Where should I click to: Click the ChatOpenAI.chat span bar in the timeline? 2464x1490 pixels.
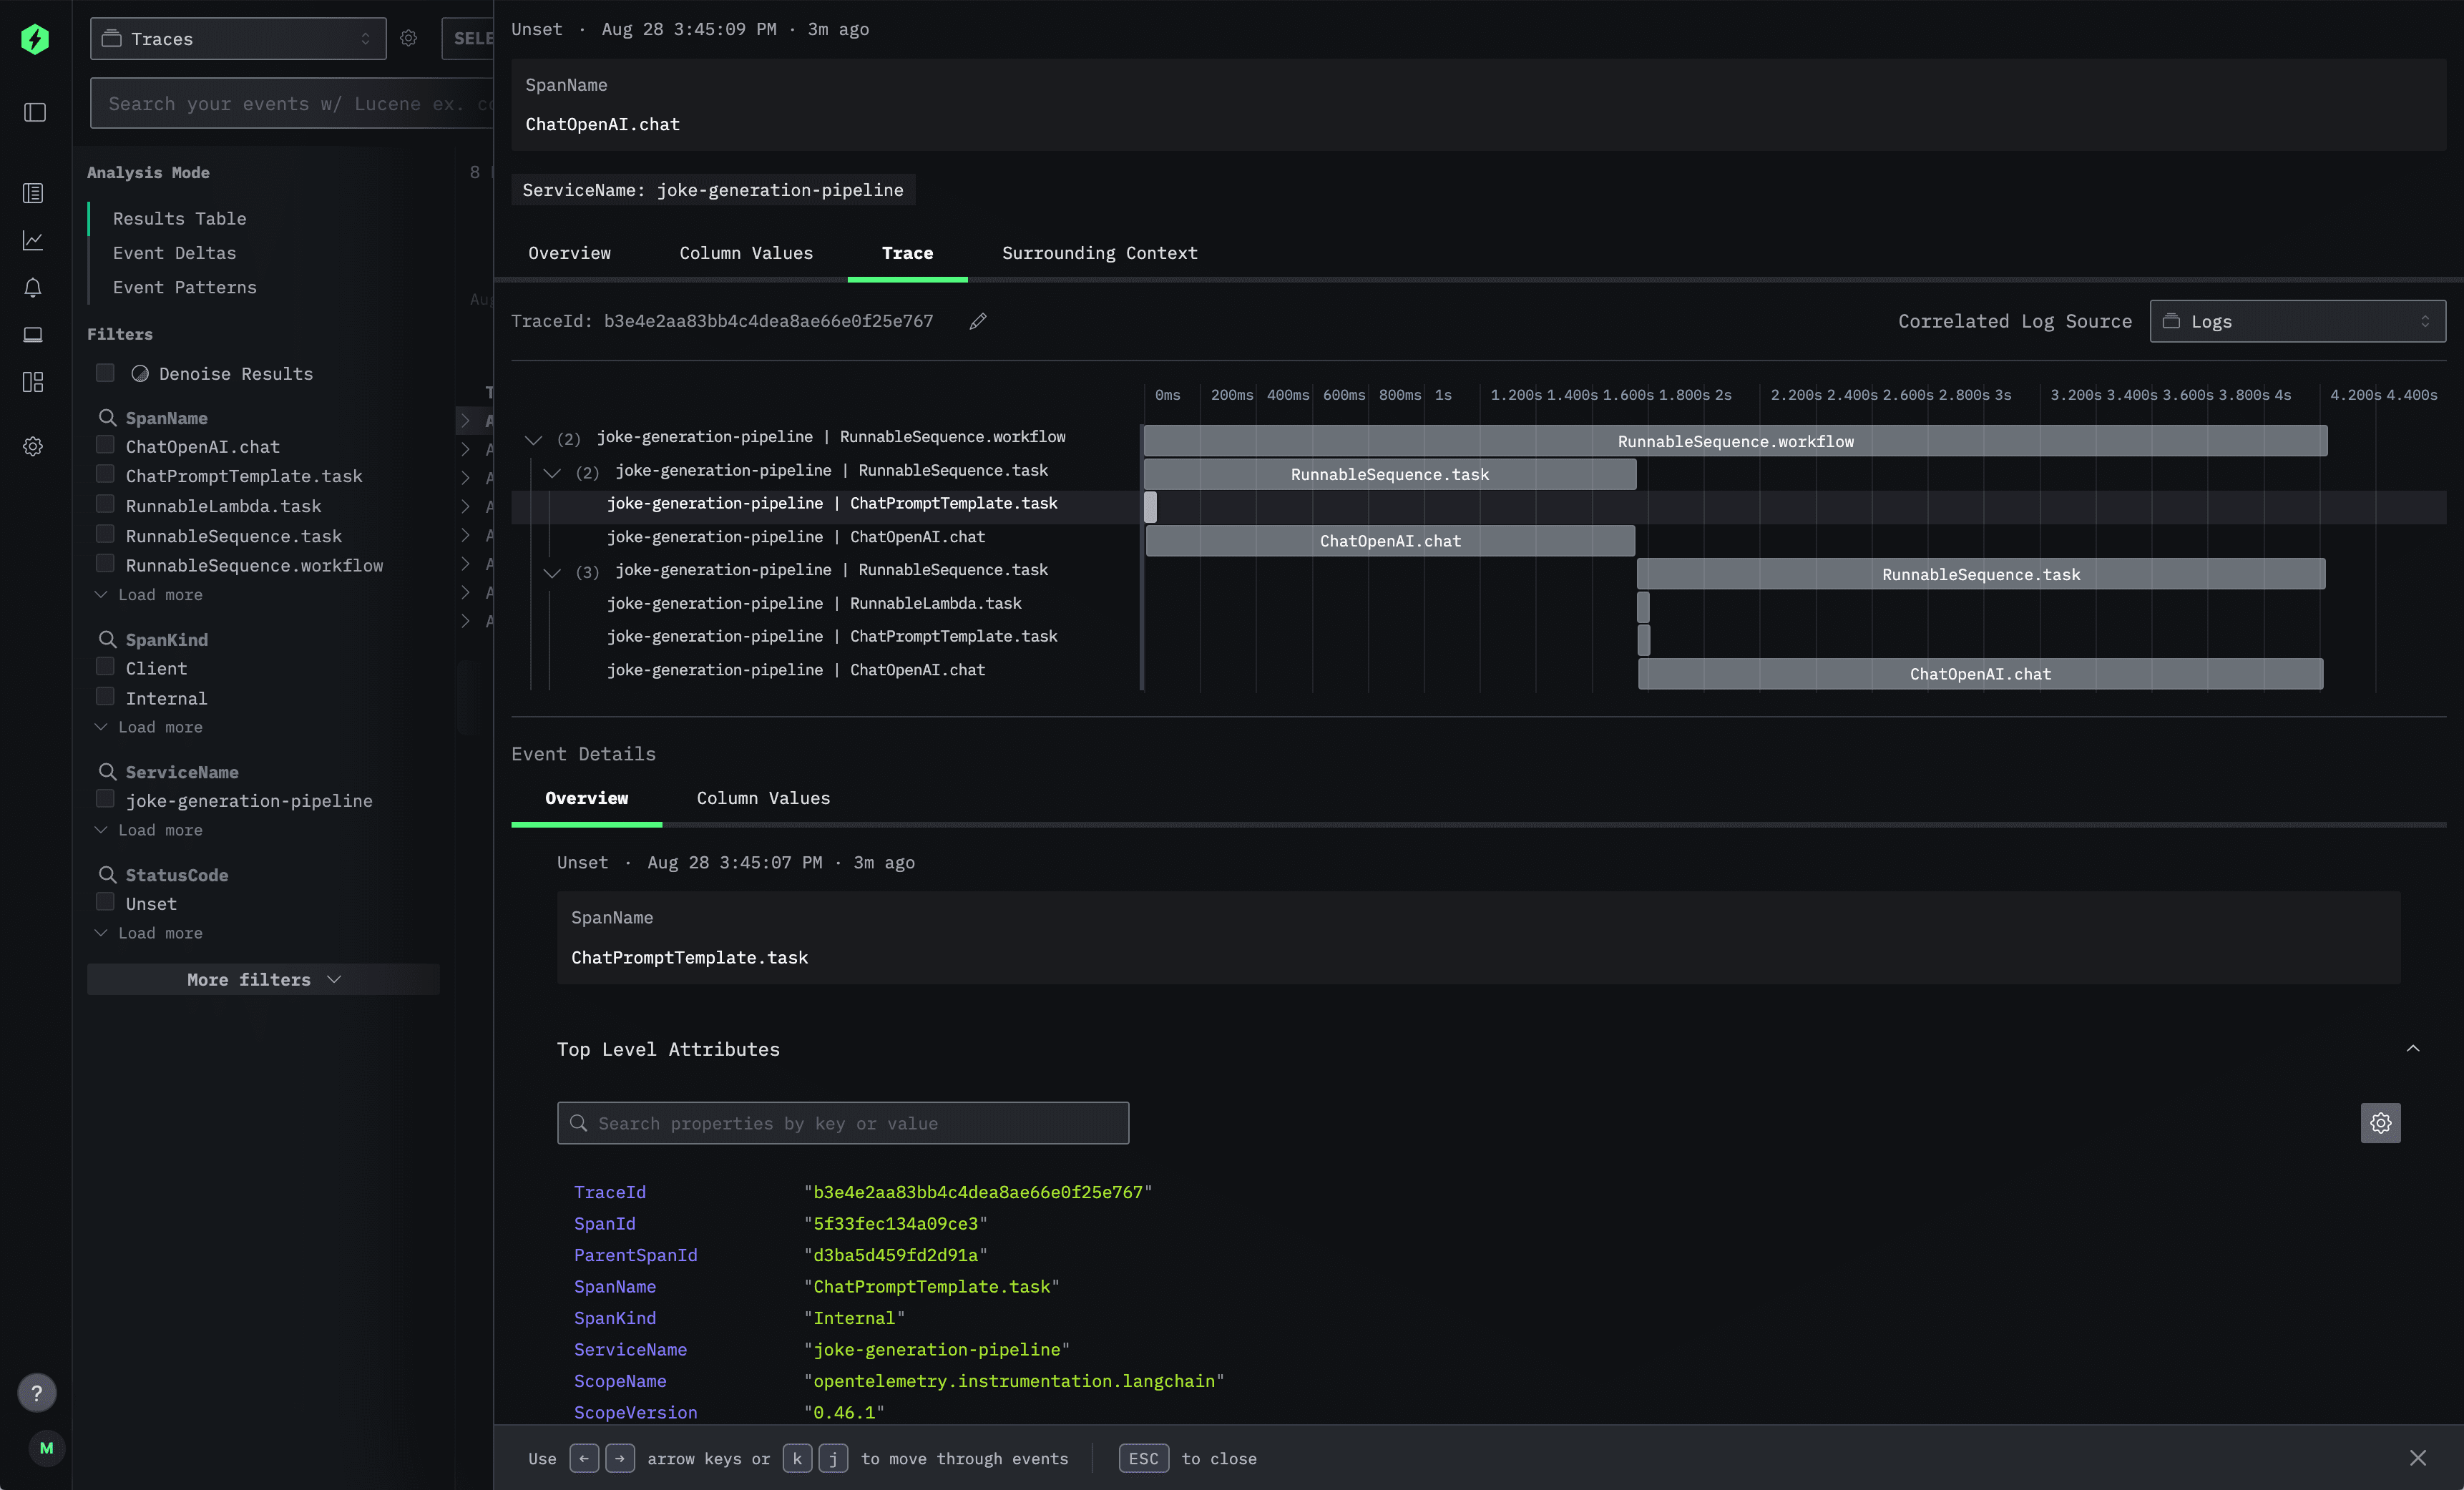(x=1389, y=540)
